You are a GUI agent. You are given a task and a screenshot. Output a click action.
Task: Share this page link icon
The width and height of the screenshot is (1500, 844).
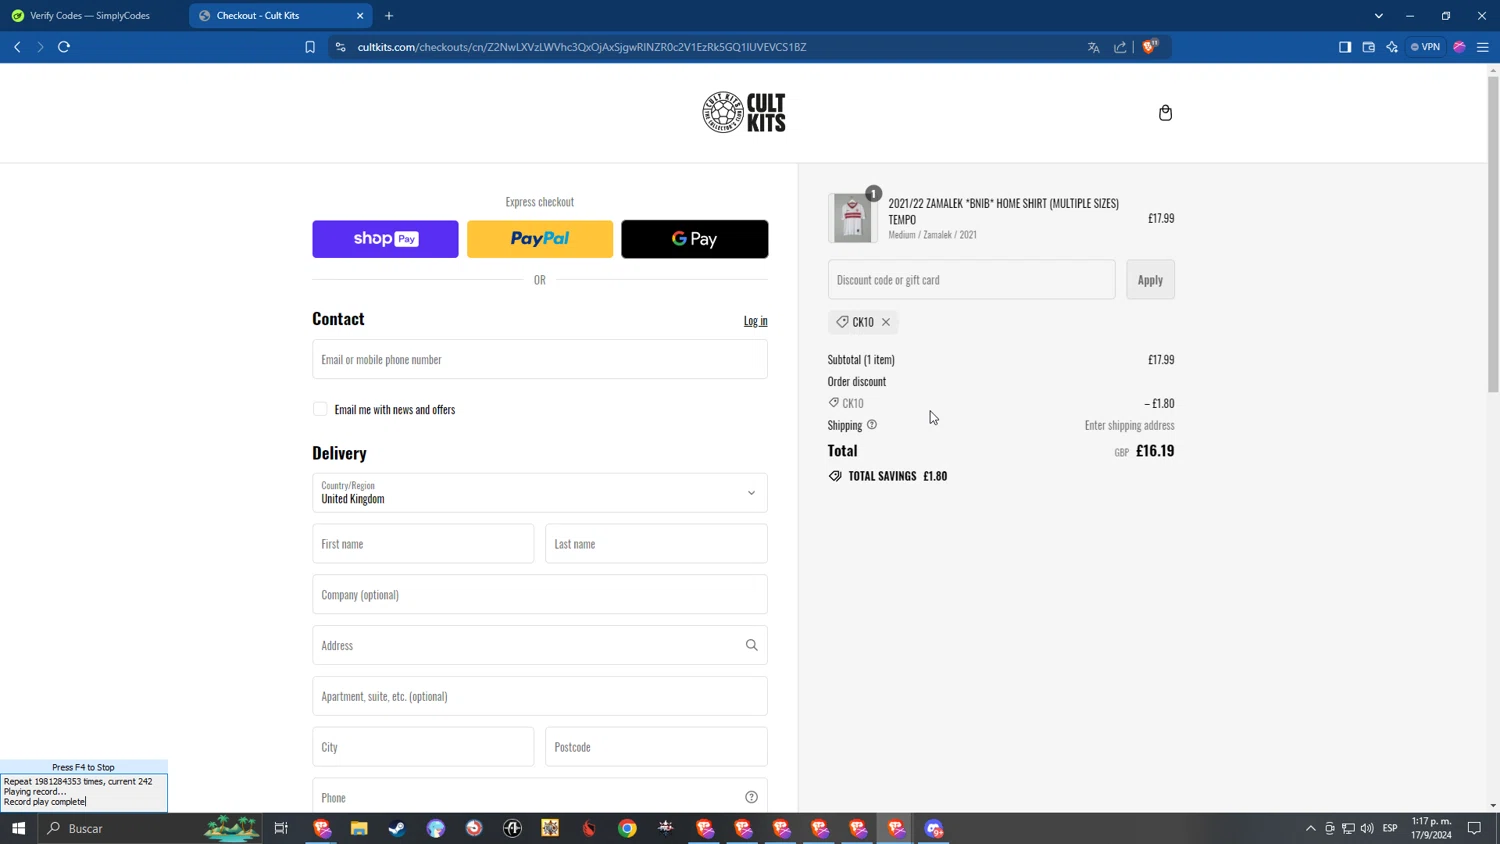click(x=1120, y=47)
